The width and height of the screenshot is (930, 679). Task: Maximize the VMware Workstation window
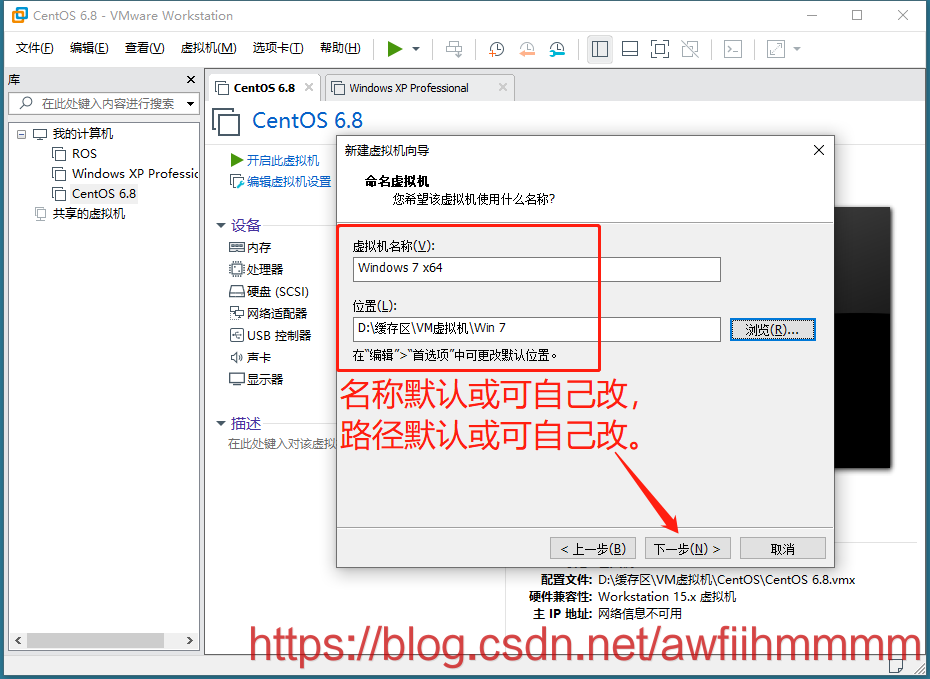pyautogui.click(x=857, y=15)
